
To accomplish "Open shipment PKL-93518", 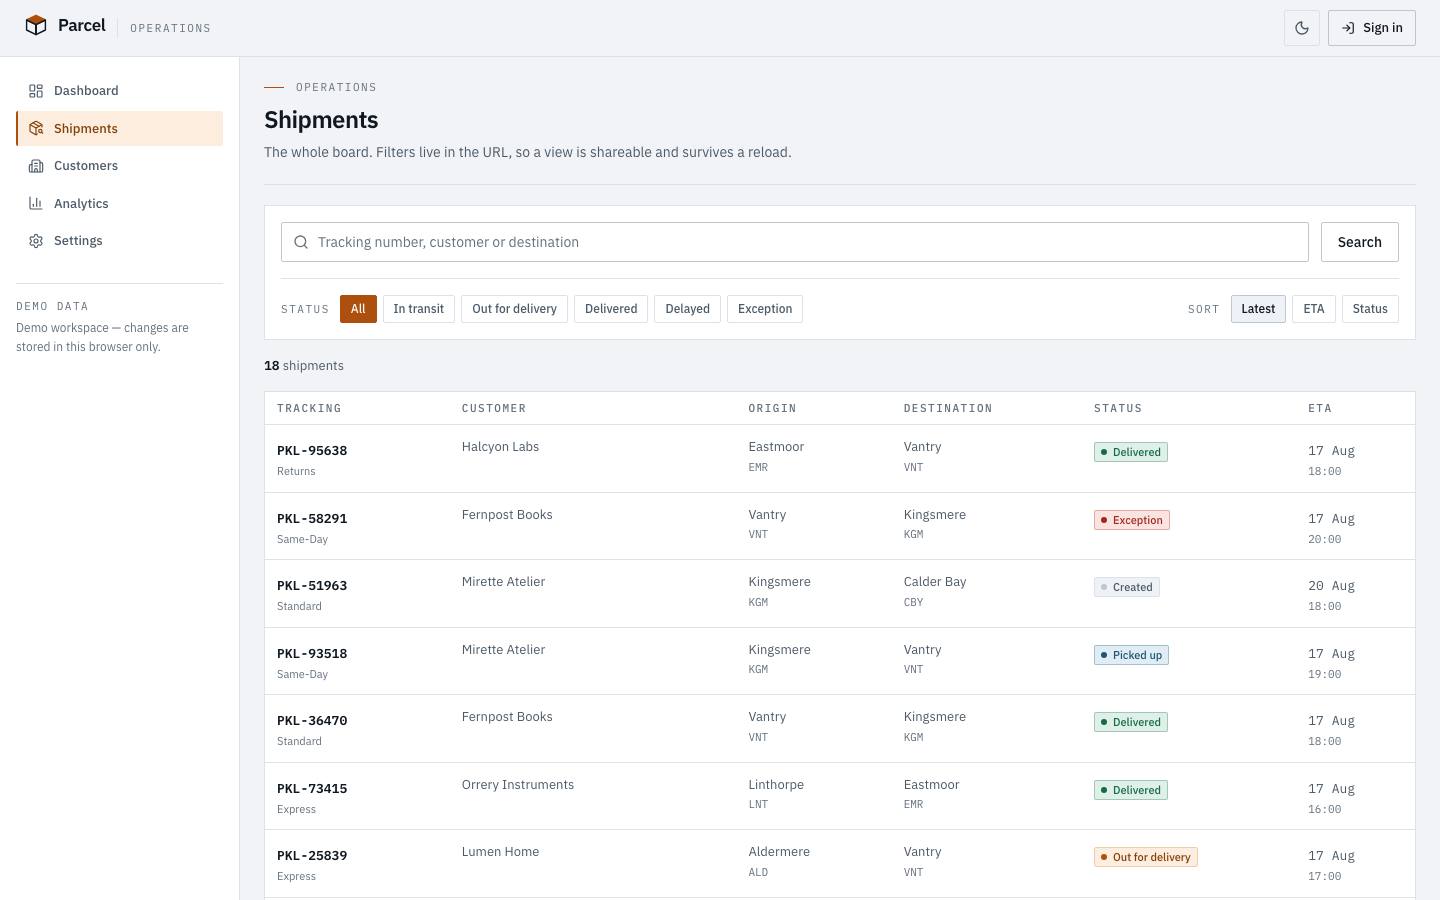I will (312, 654).
